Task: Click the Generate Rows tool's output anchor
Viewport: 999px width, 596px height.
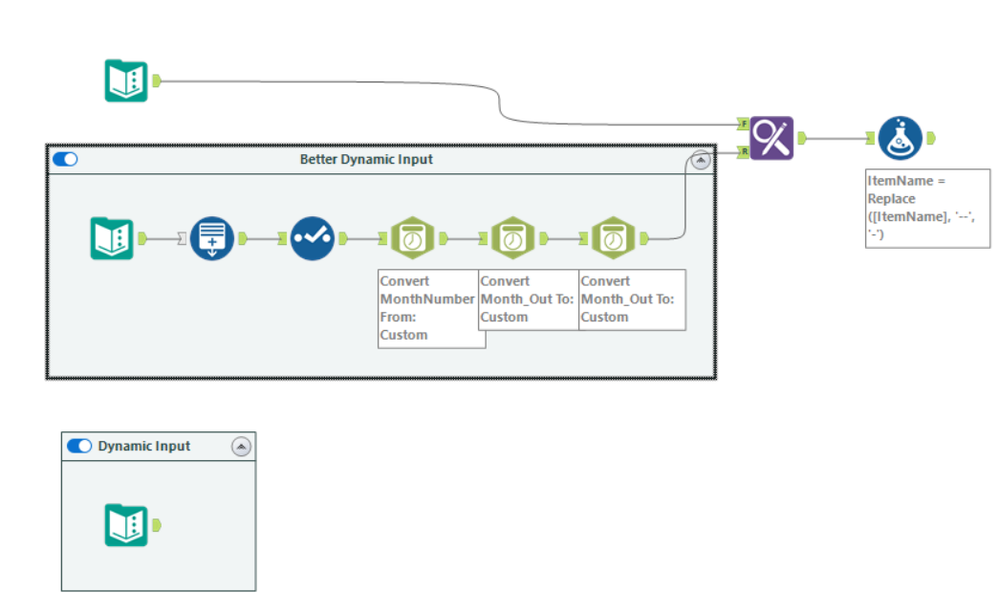Action: point(242,238)
